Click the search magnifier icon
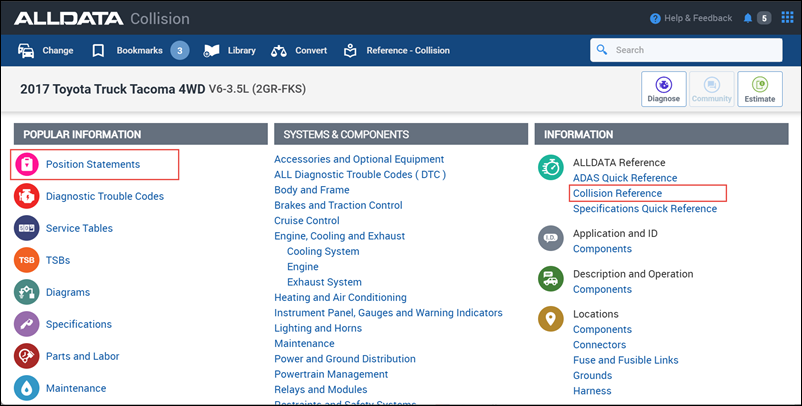The width and height of the screenshot is (802, 406). click(x=602, y=50)
